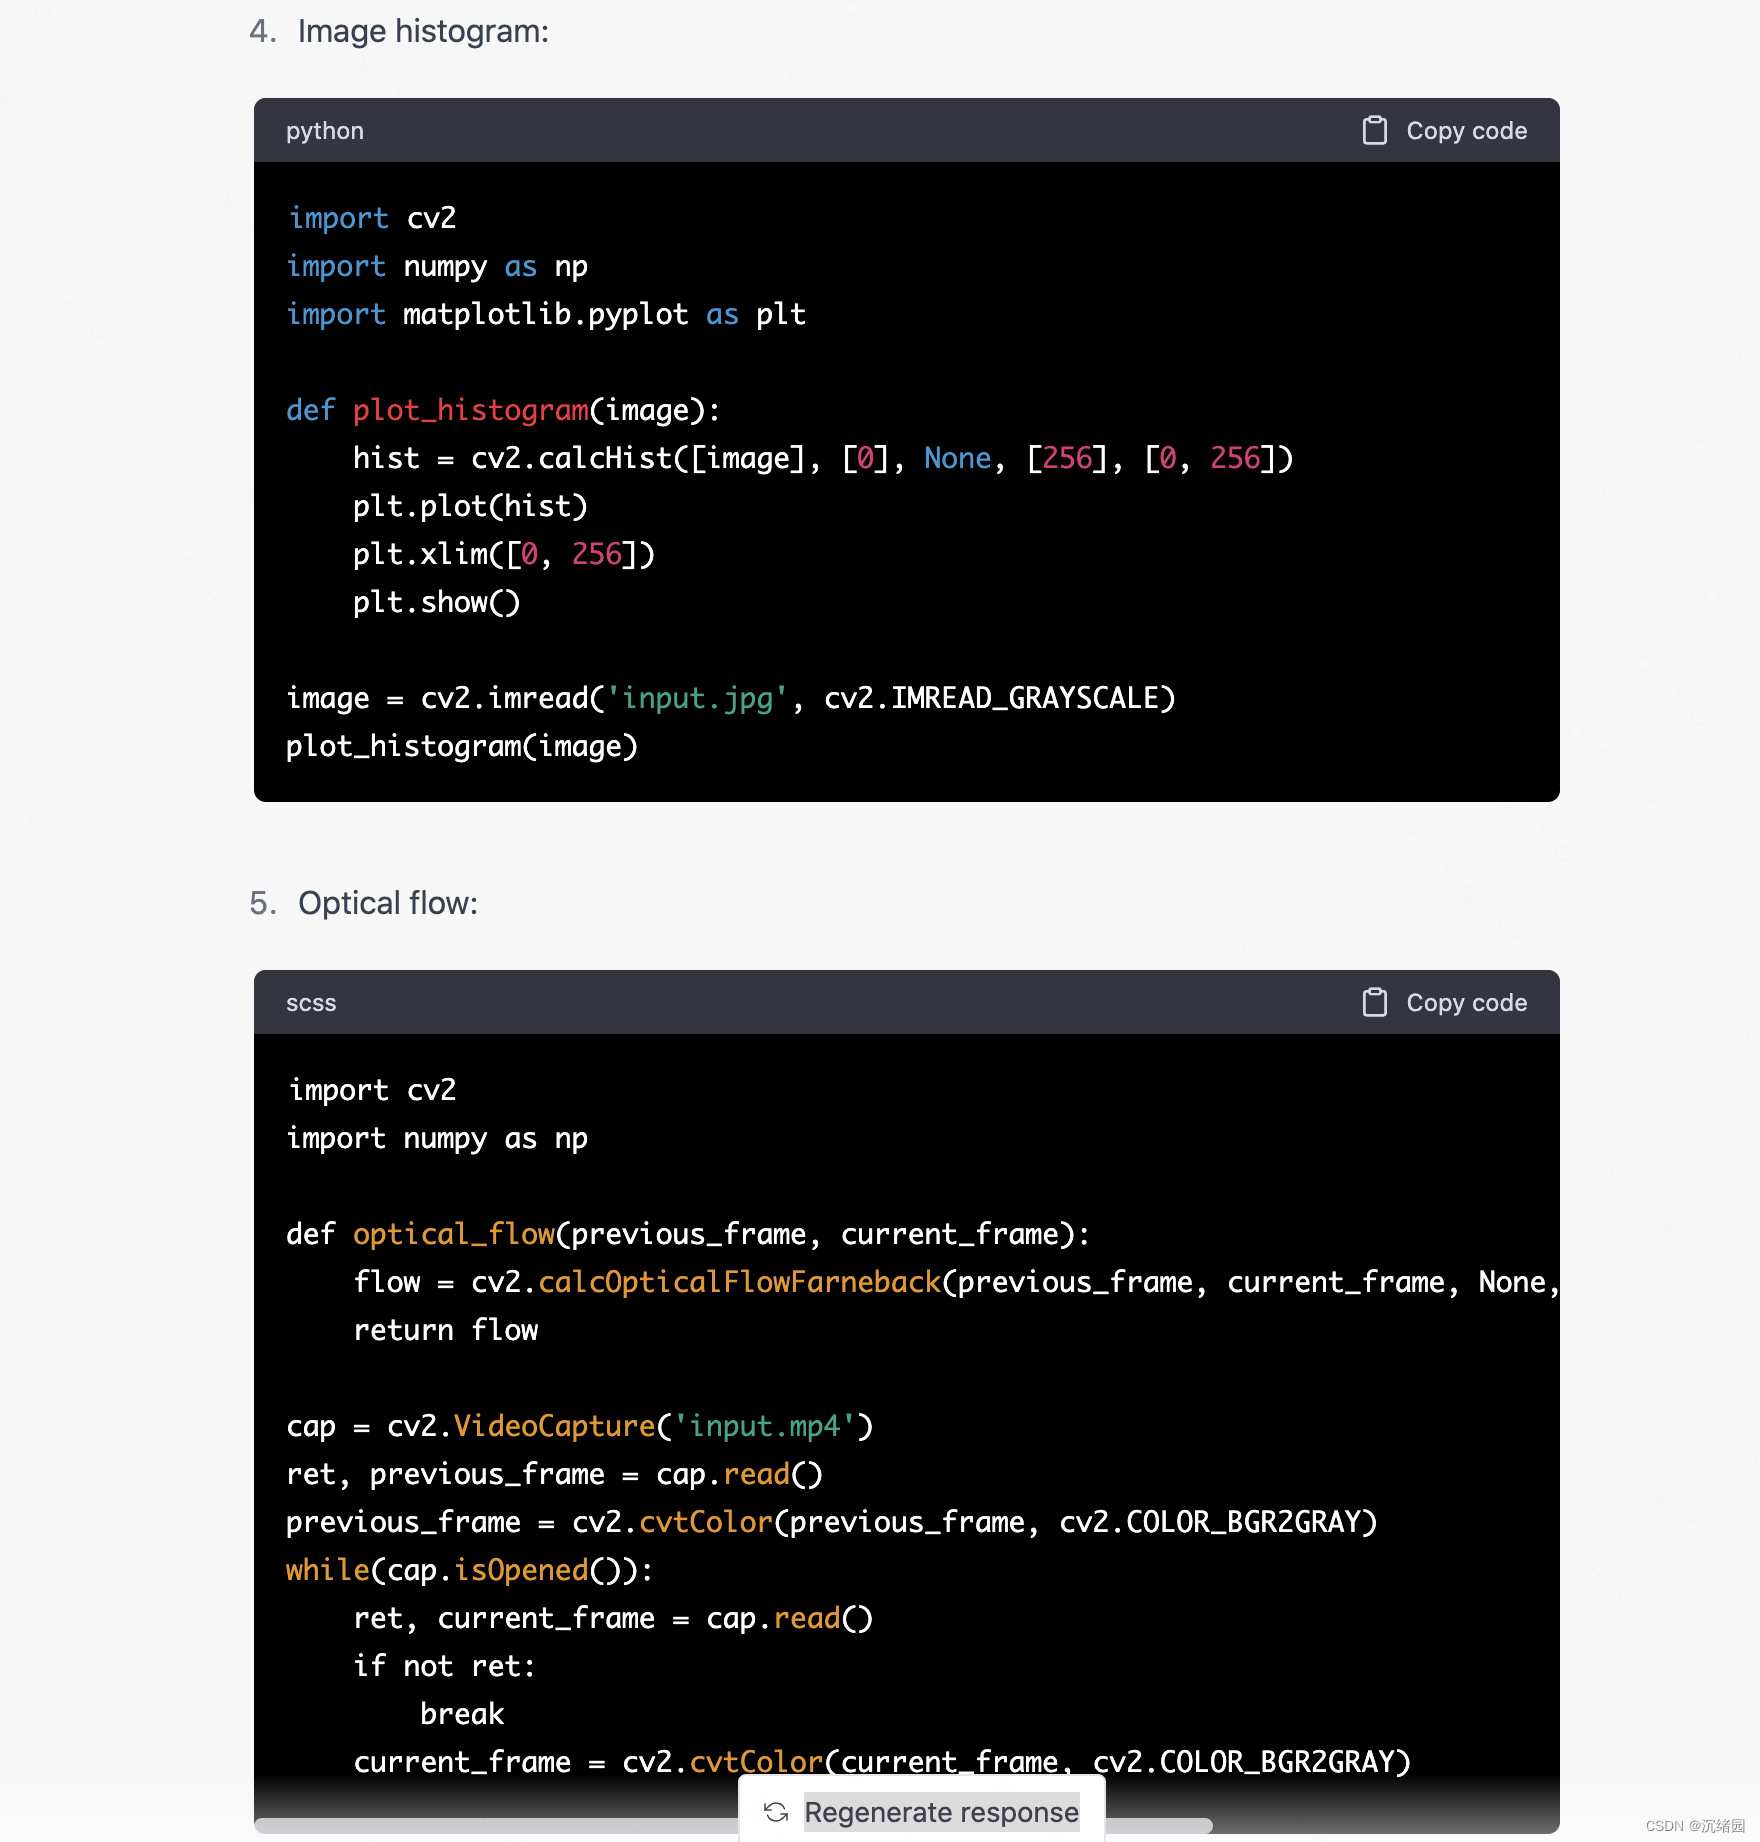Click the 'if not ret:' line
The image size is (1760, 1842).
point(445,1666)
